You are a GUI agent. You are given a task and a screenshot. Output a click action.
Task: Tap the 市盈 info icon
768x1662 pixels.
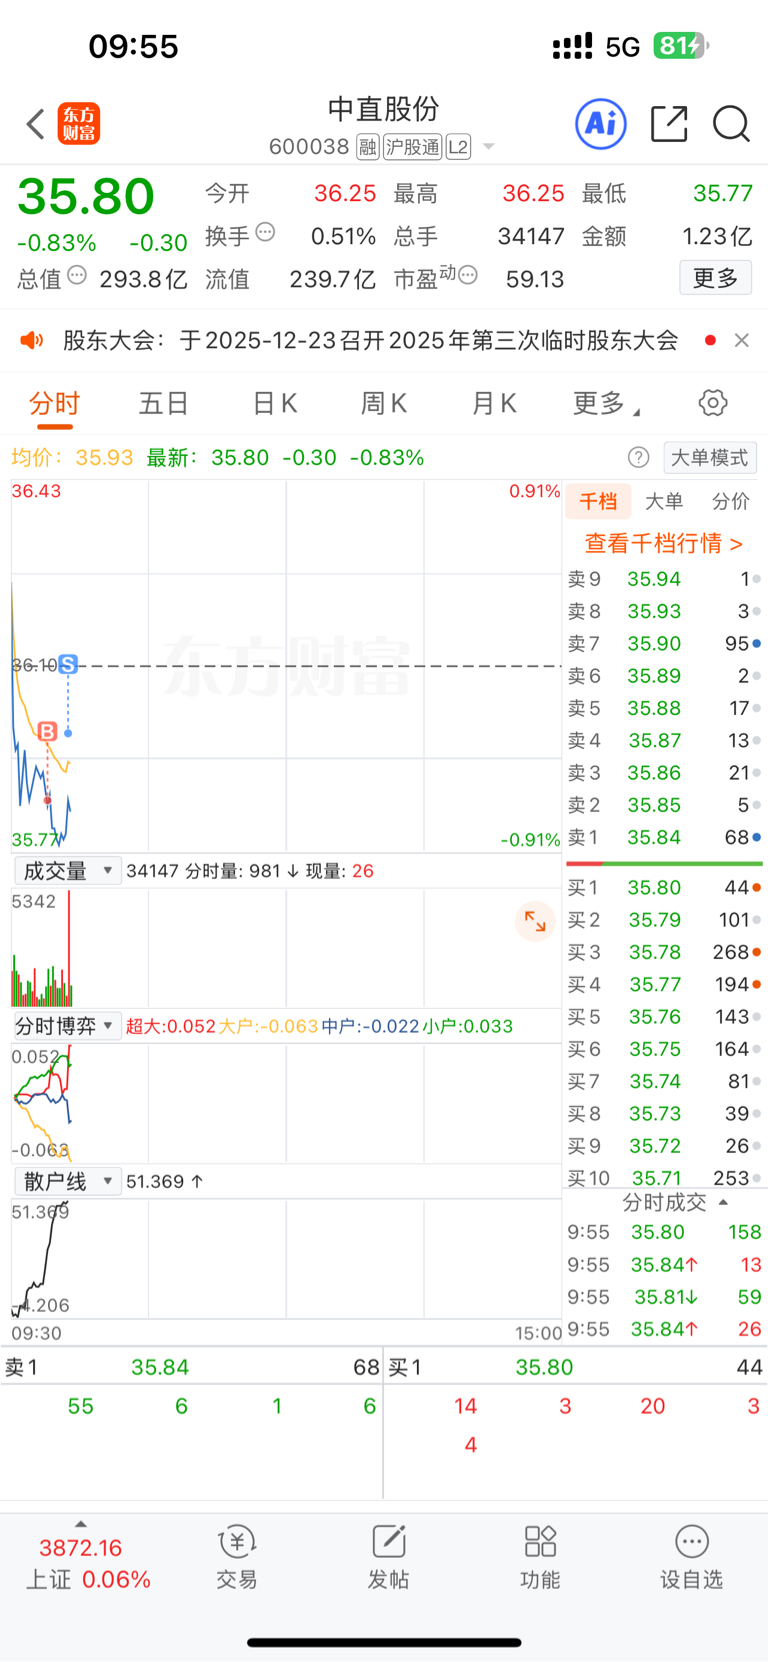click(468, 275)
